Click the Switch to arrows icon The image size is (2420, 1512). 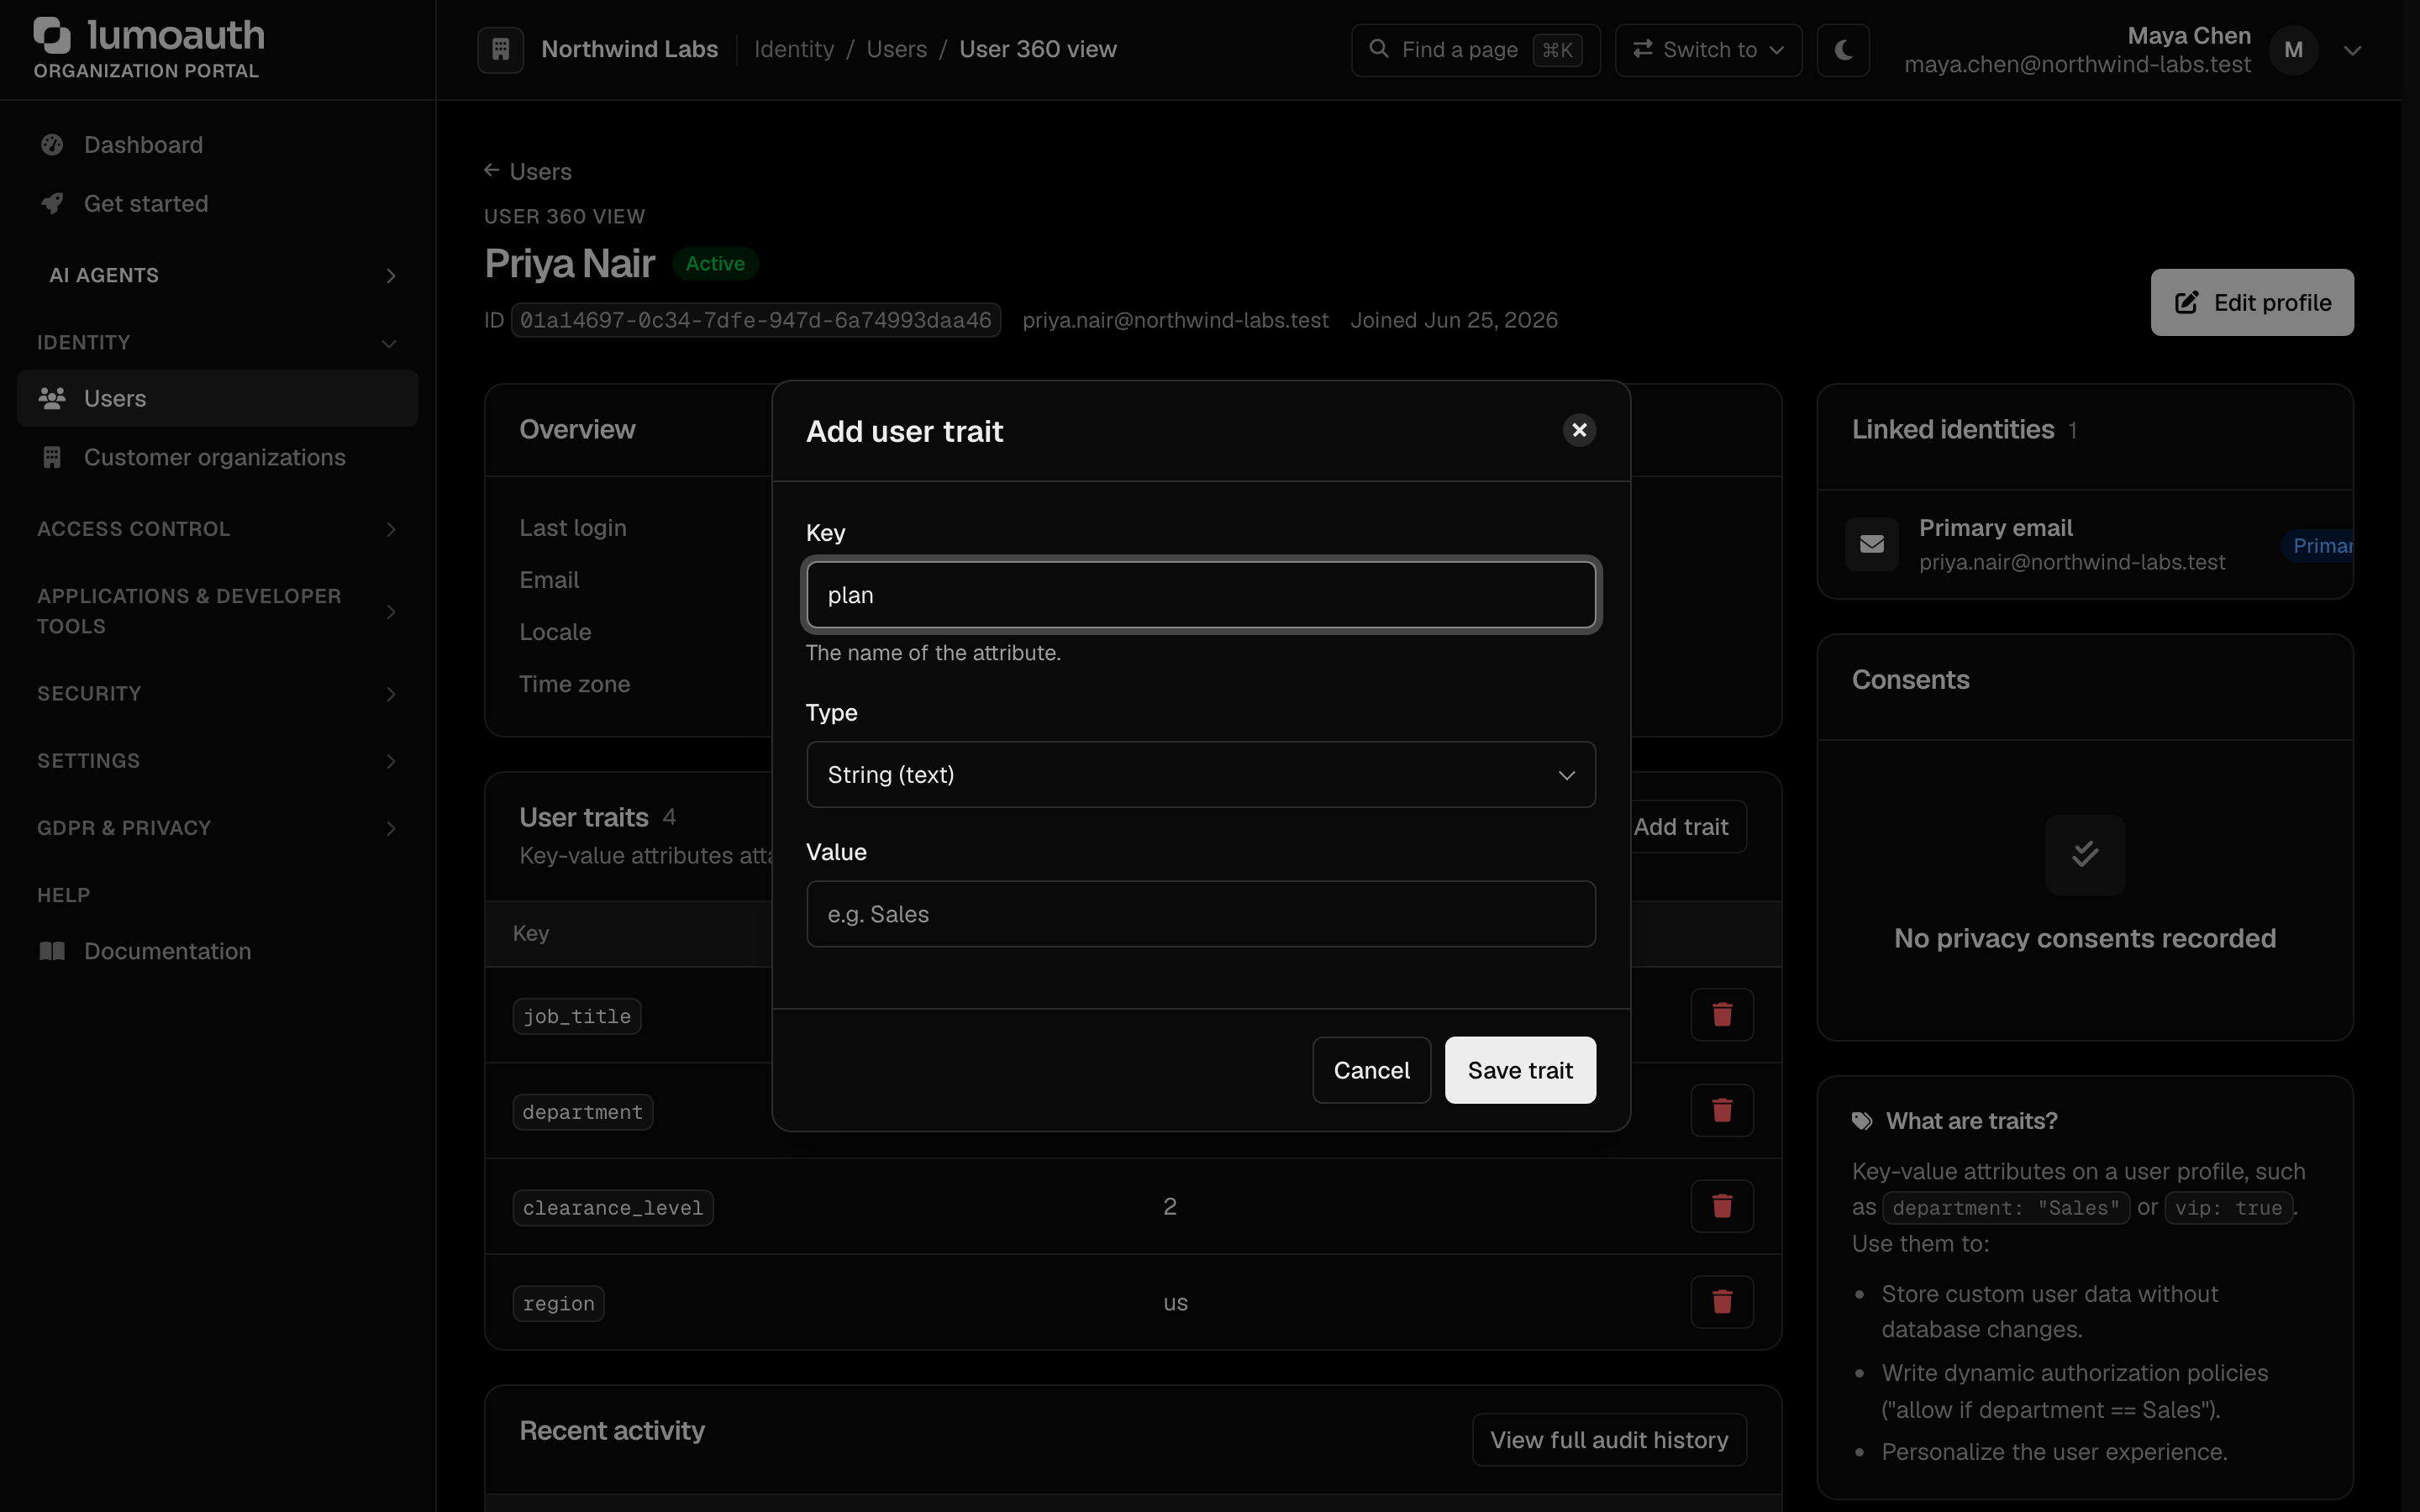point(1642,48)
